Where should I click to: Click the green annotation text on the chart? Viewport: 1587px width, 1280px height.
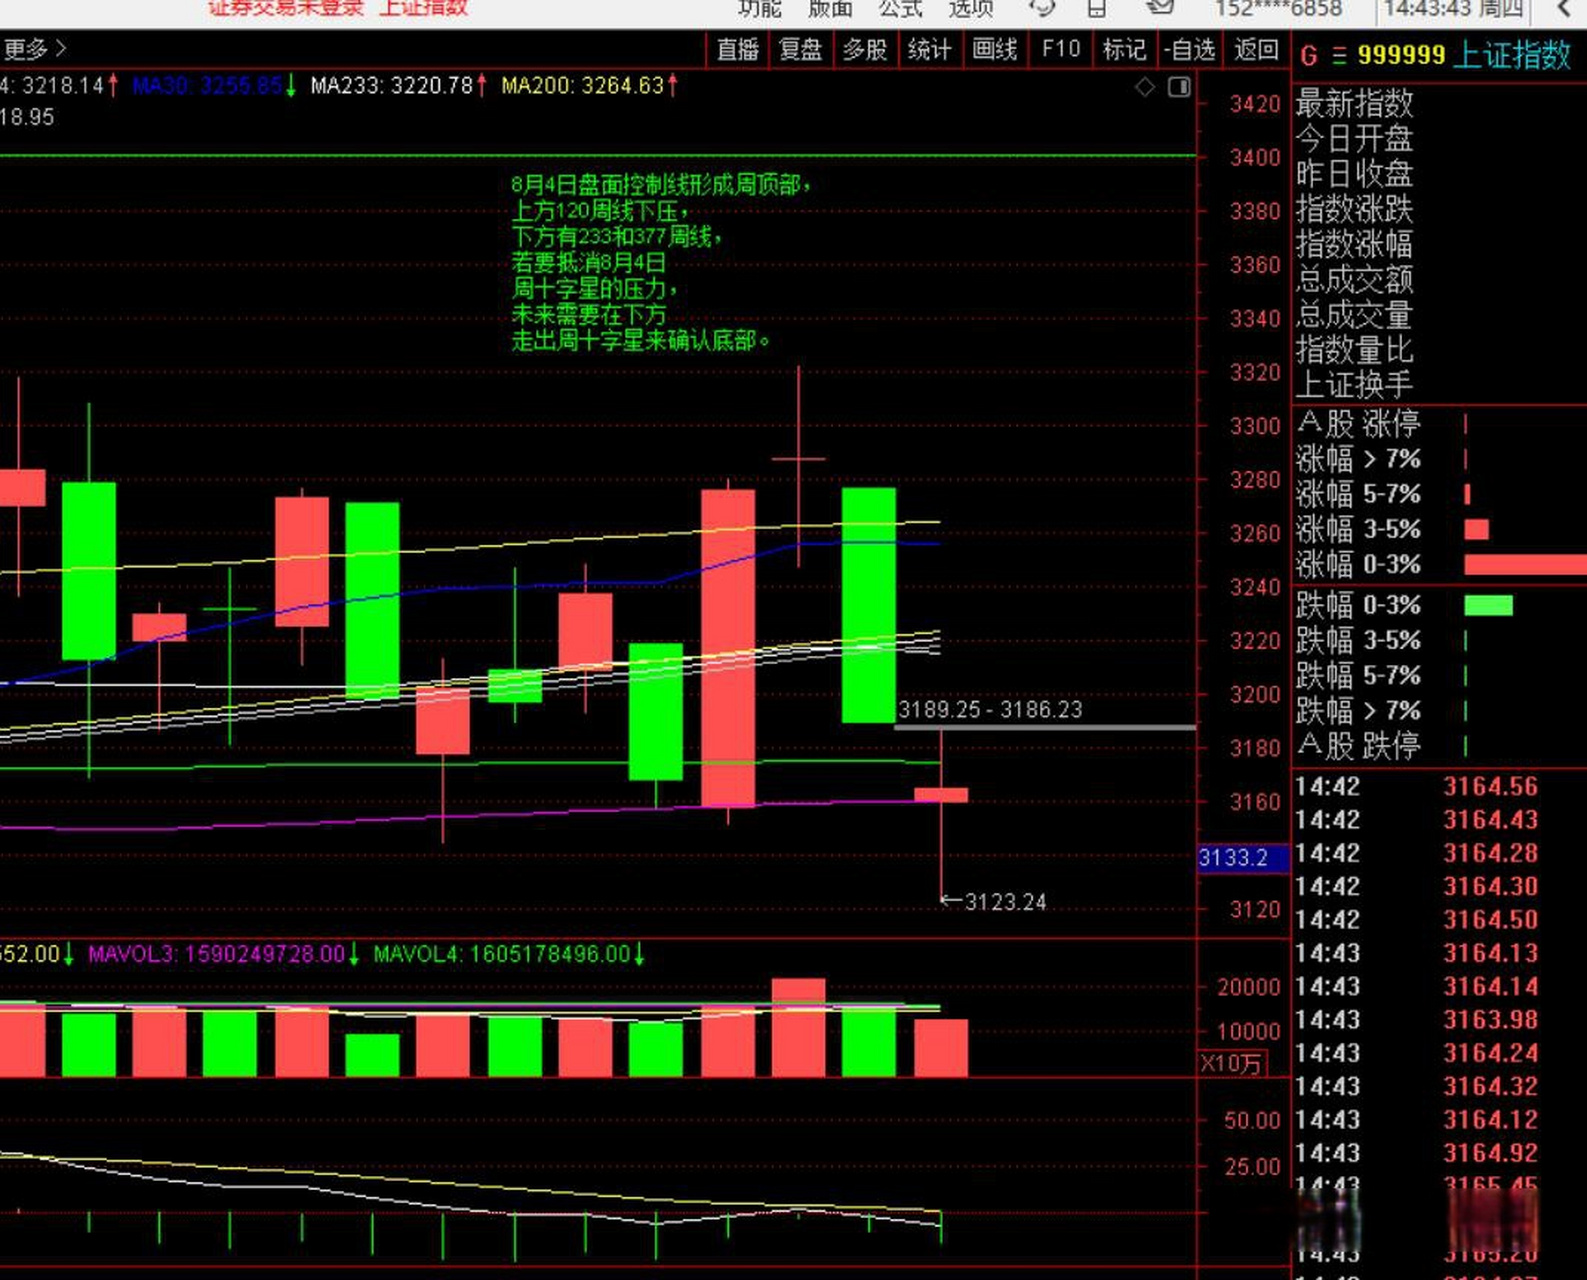pos(660,262)
